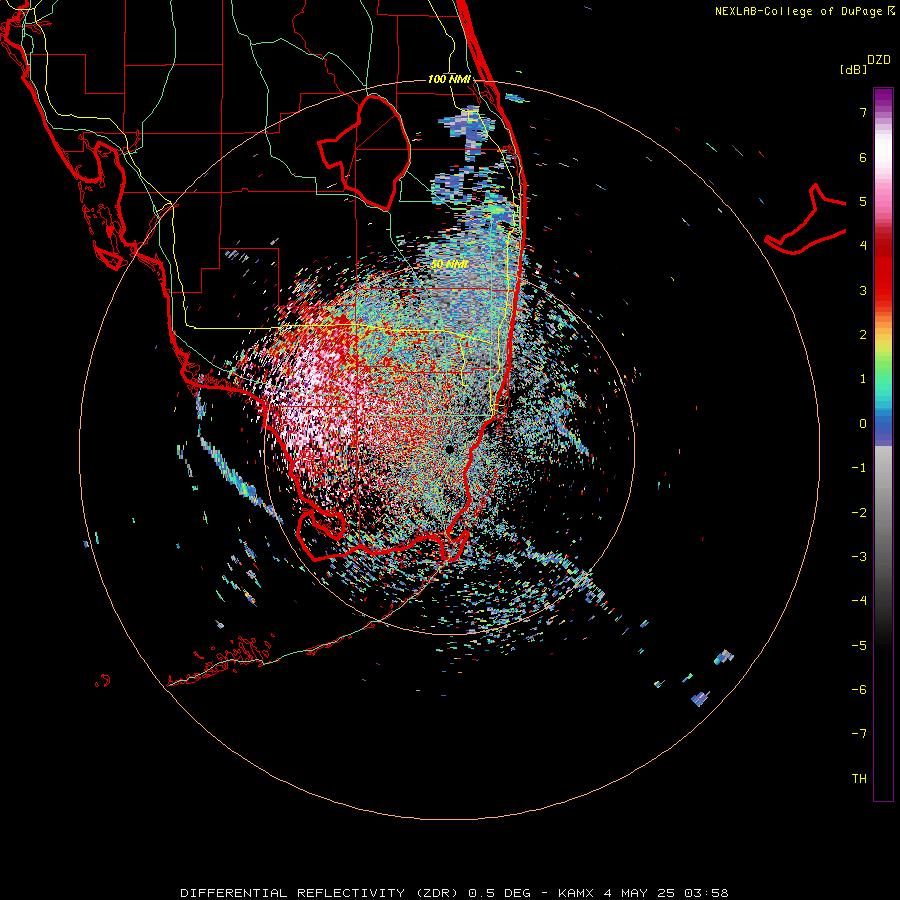Click the 6 value on color scale
Image resolution: width=900 pixels, height=900 pixels.
[x=863, y=157]
